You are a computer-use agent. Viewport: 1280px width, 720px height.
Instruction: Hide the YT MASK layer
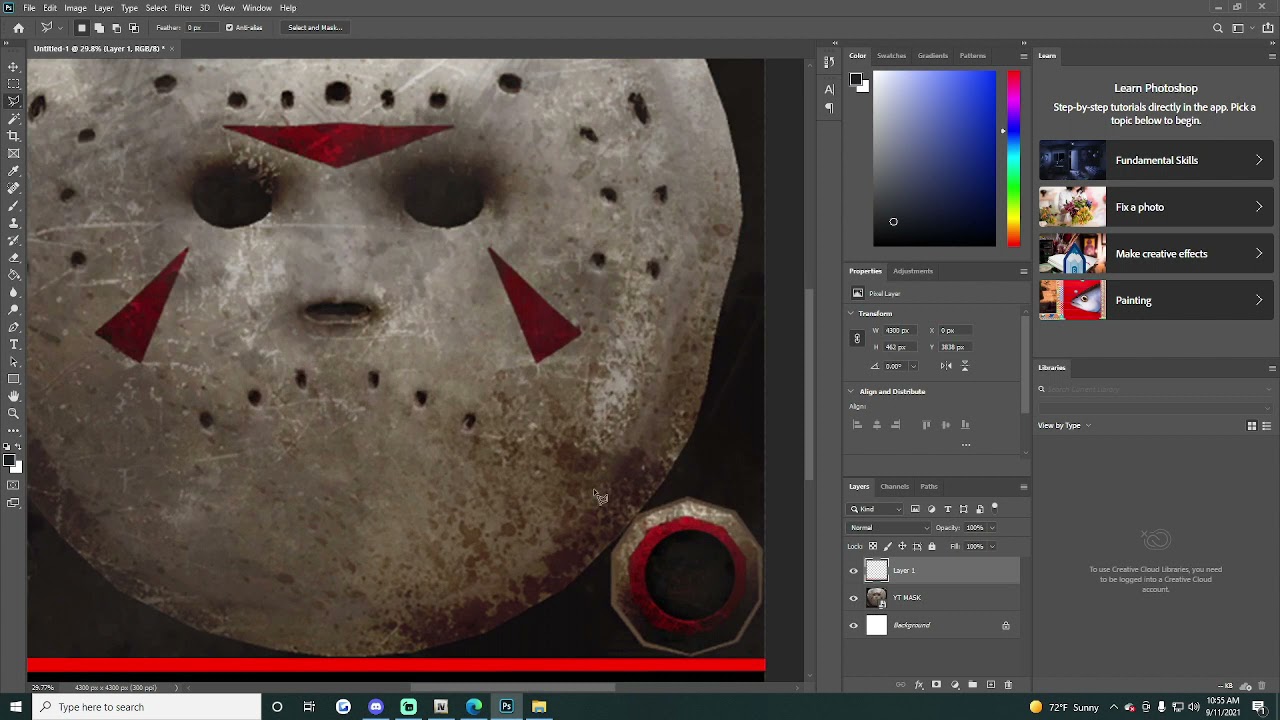[854, 598]
